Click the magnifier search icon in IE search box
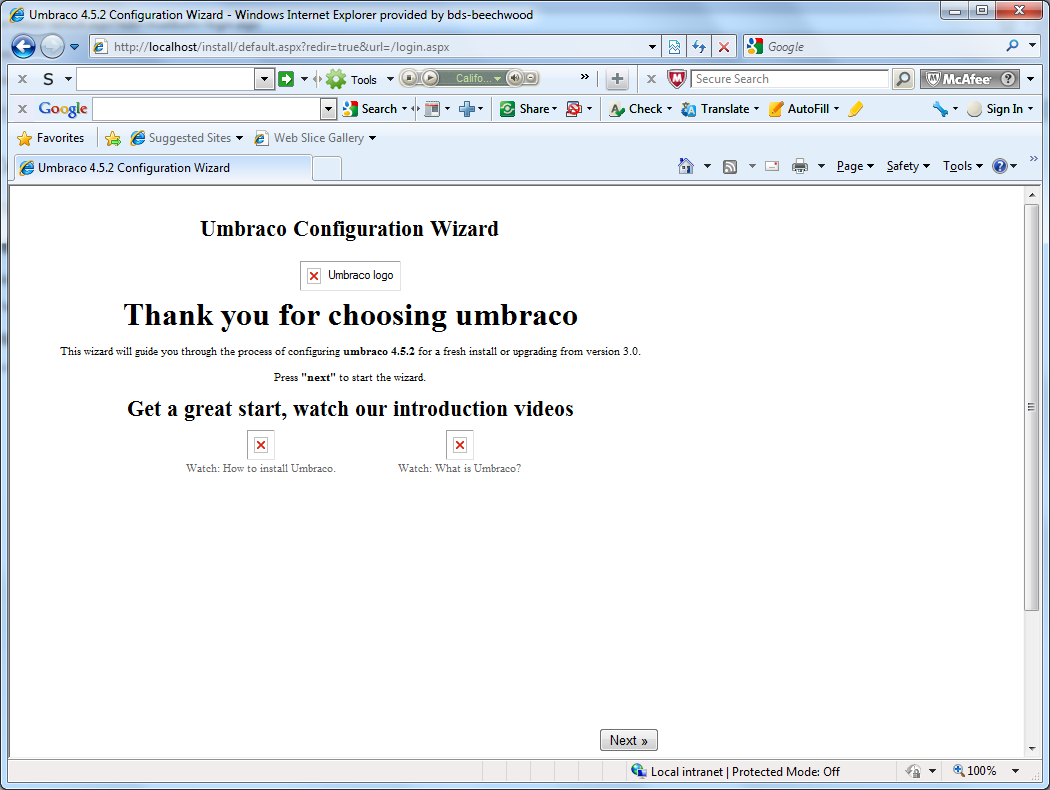 click(1012, 46)
